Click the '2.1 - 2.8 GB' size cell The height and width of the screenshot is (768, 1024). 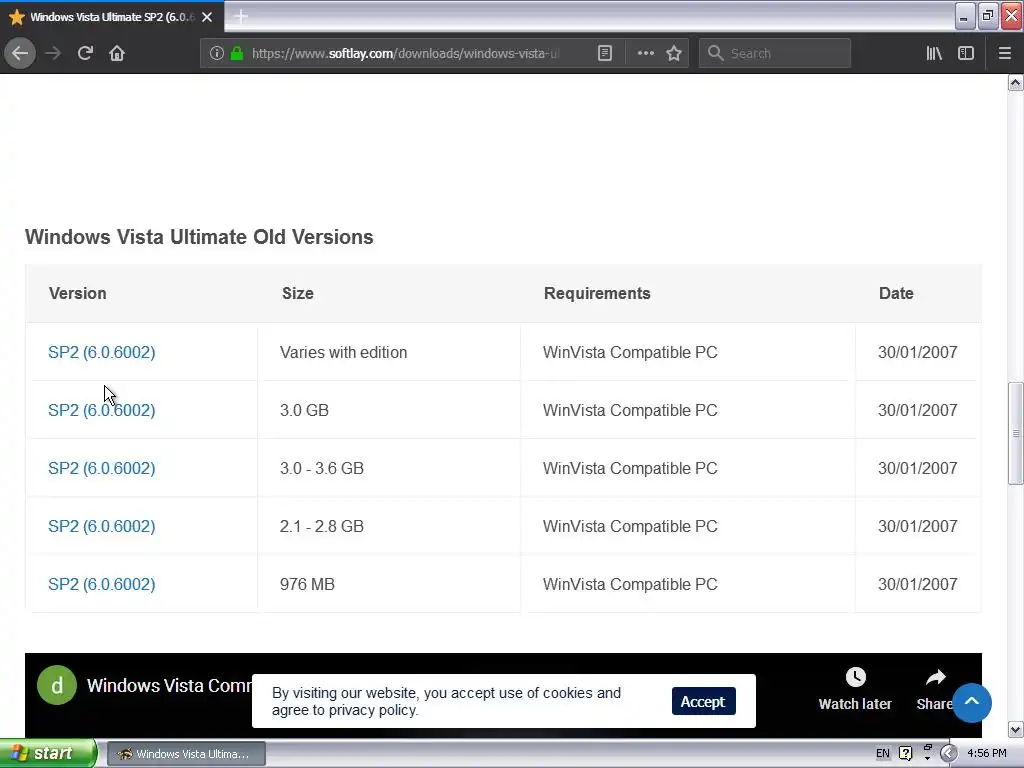pyautogui.click(x=321, y=526)
